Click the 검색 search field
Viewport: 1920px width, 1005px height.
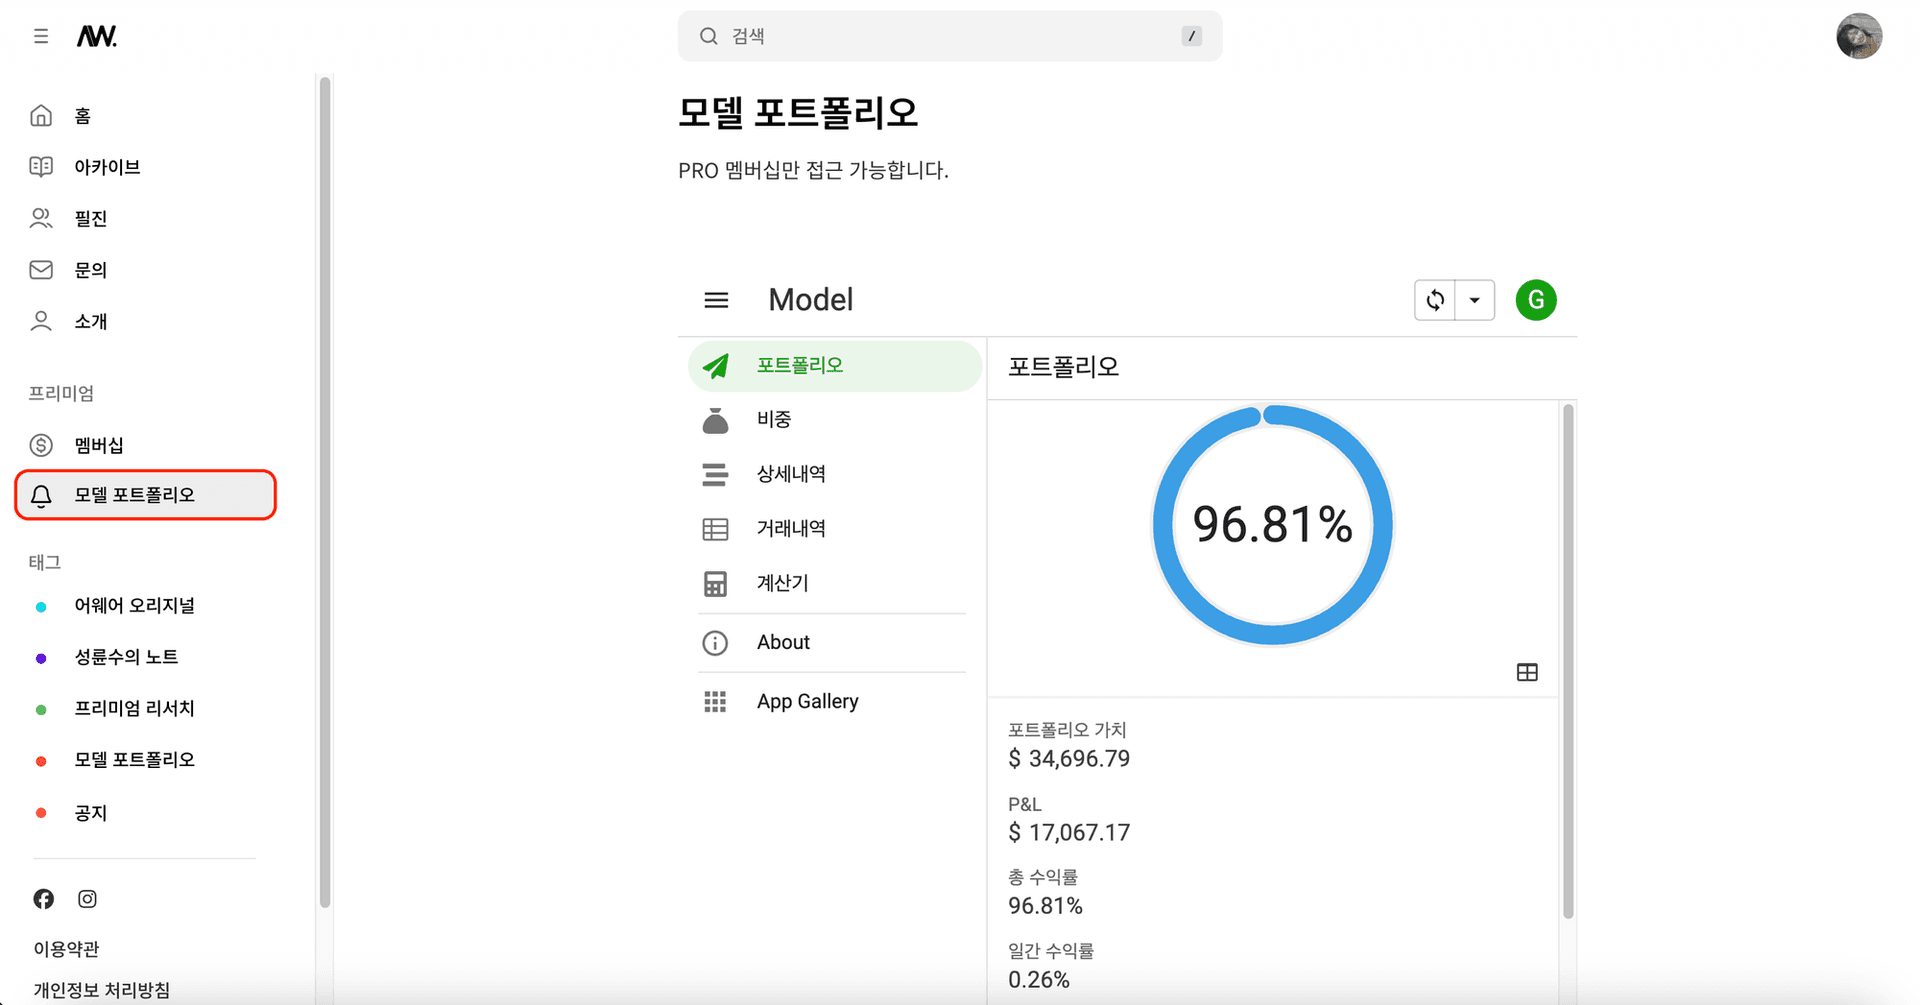click(948, 35)
